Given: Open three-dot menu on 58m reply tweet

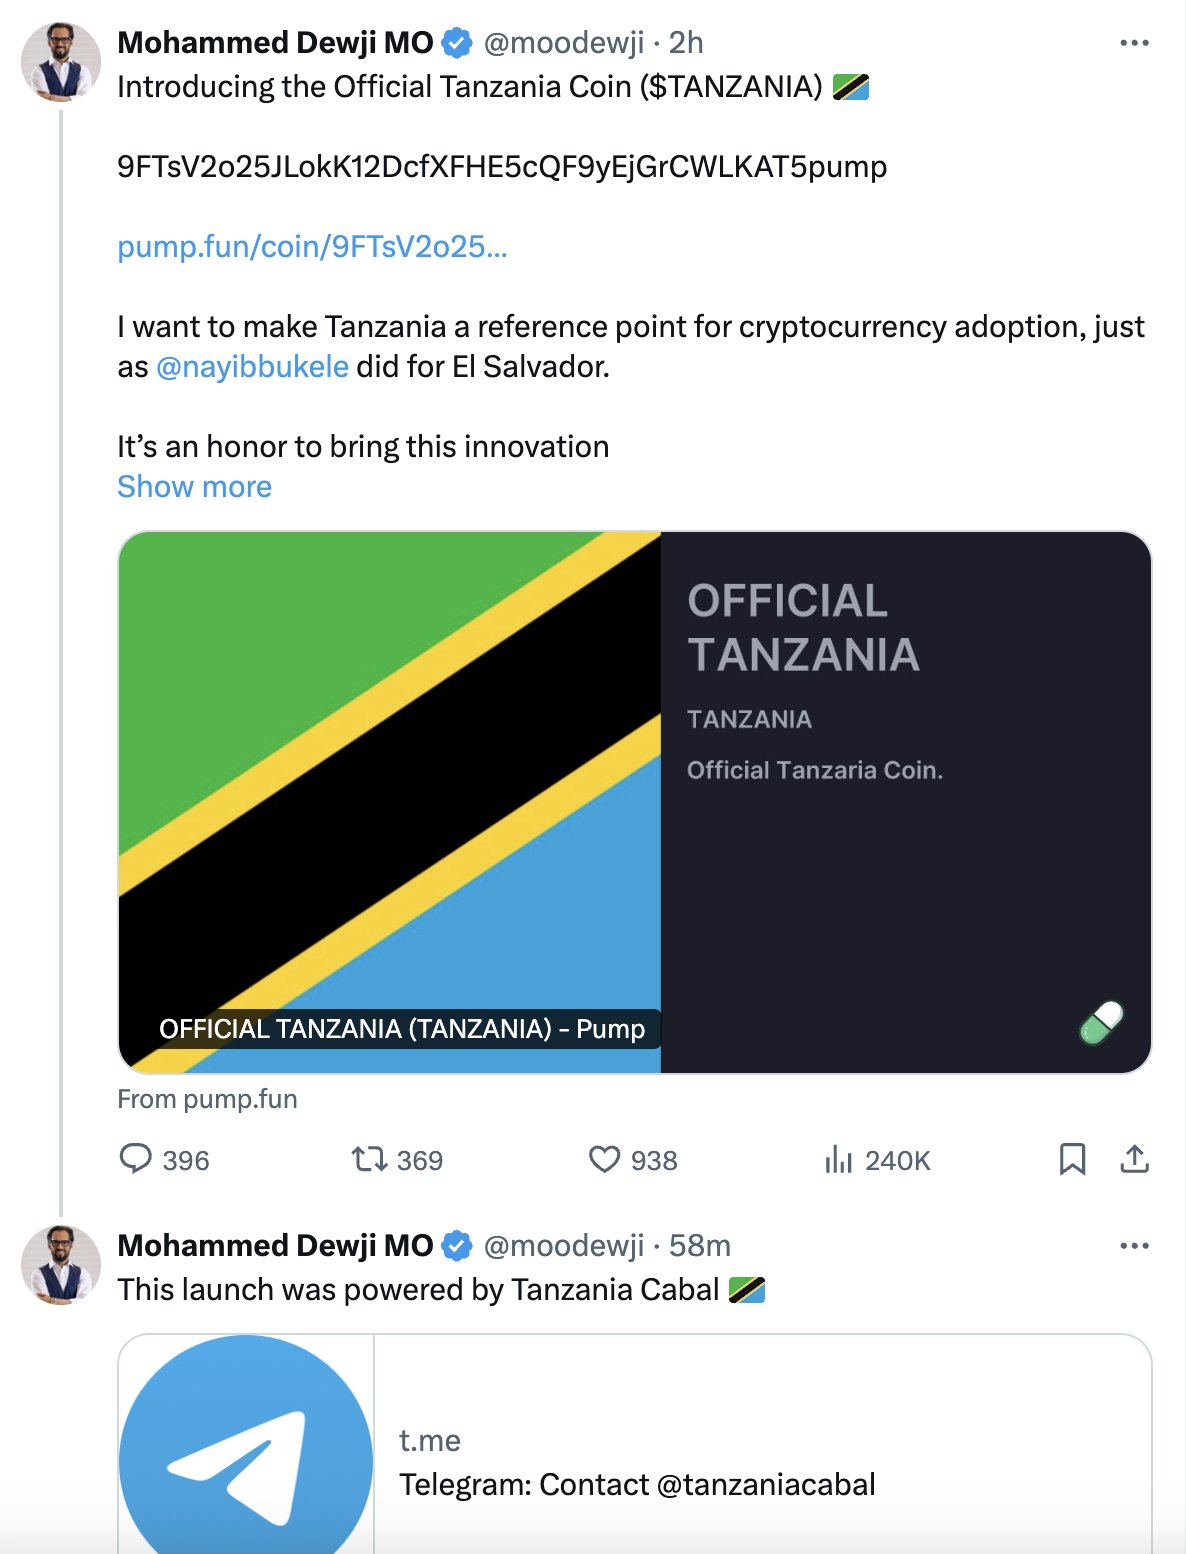Looking at the screenshot, I should pos(1134,1246).
